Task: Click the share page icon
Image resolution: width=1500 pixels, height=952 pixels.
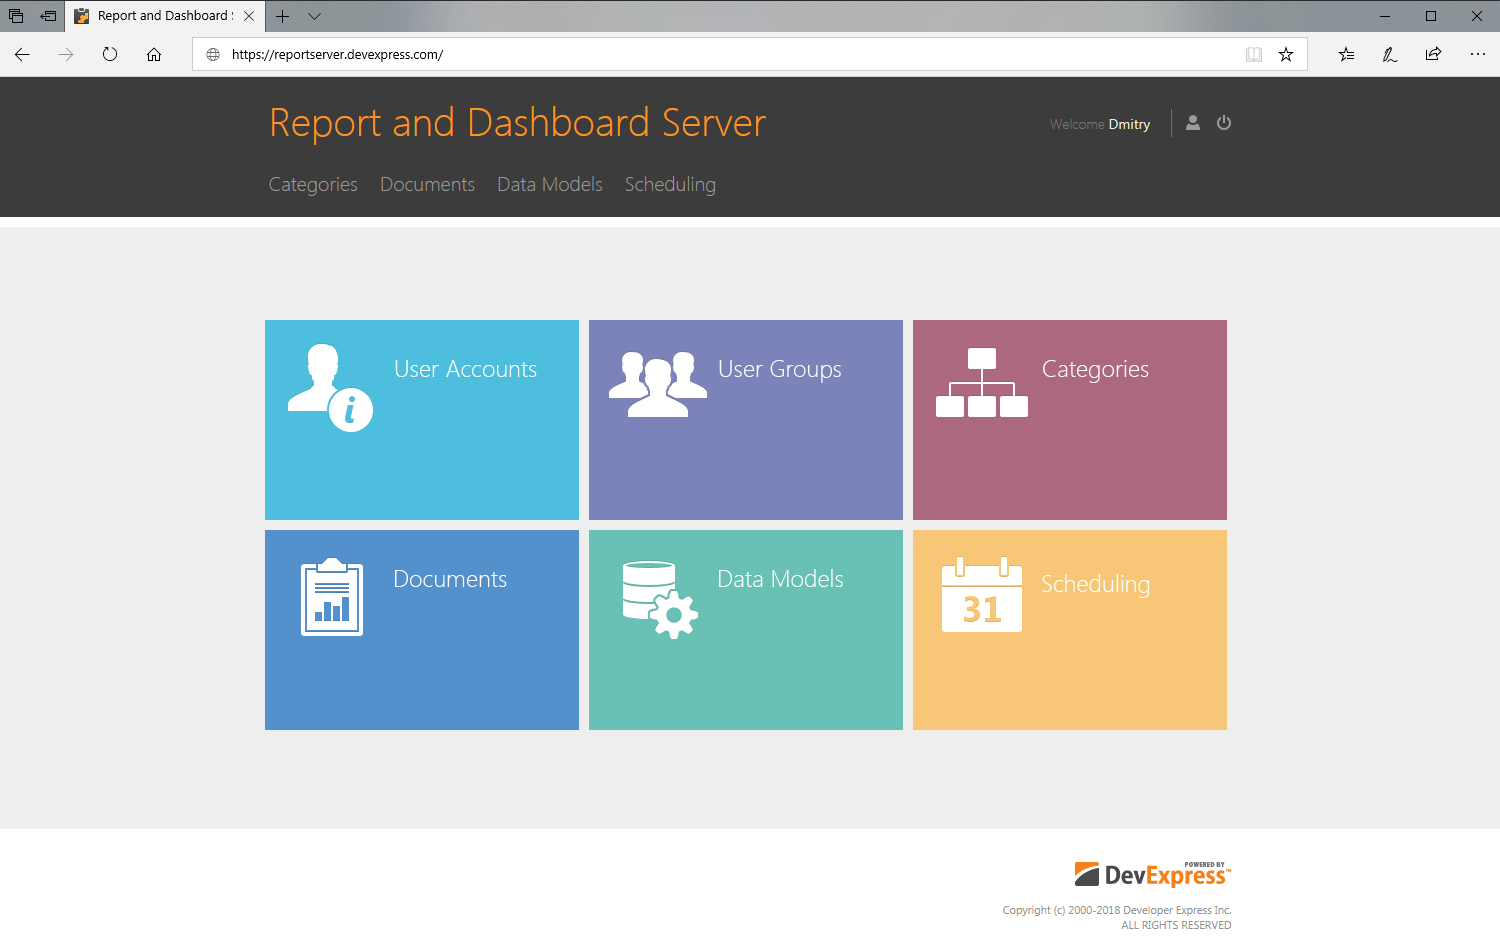Action: click(1434, 54)
